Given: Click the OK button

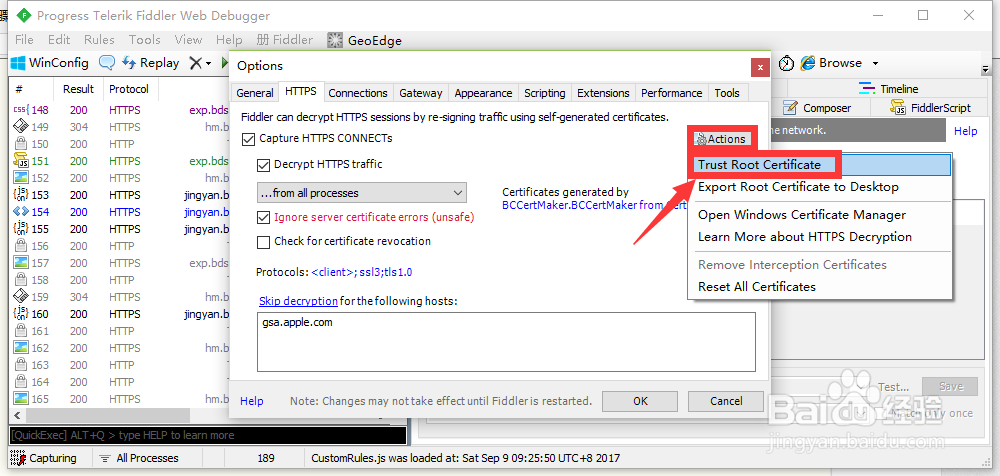Looking at the screenshot, I should 640,401.
